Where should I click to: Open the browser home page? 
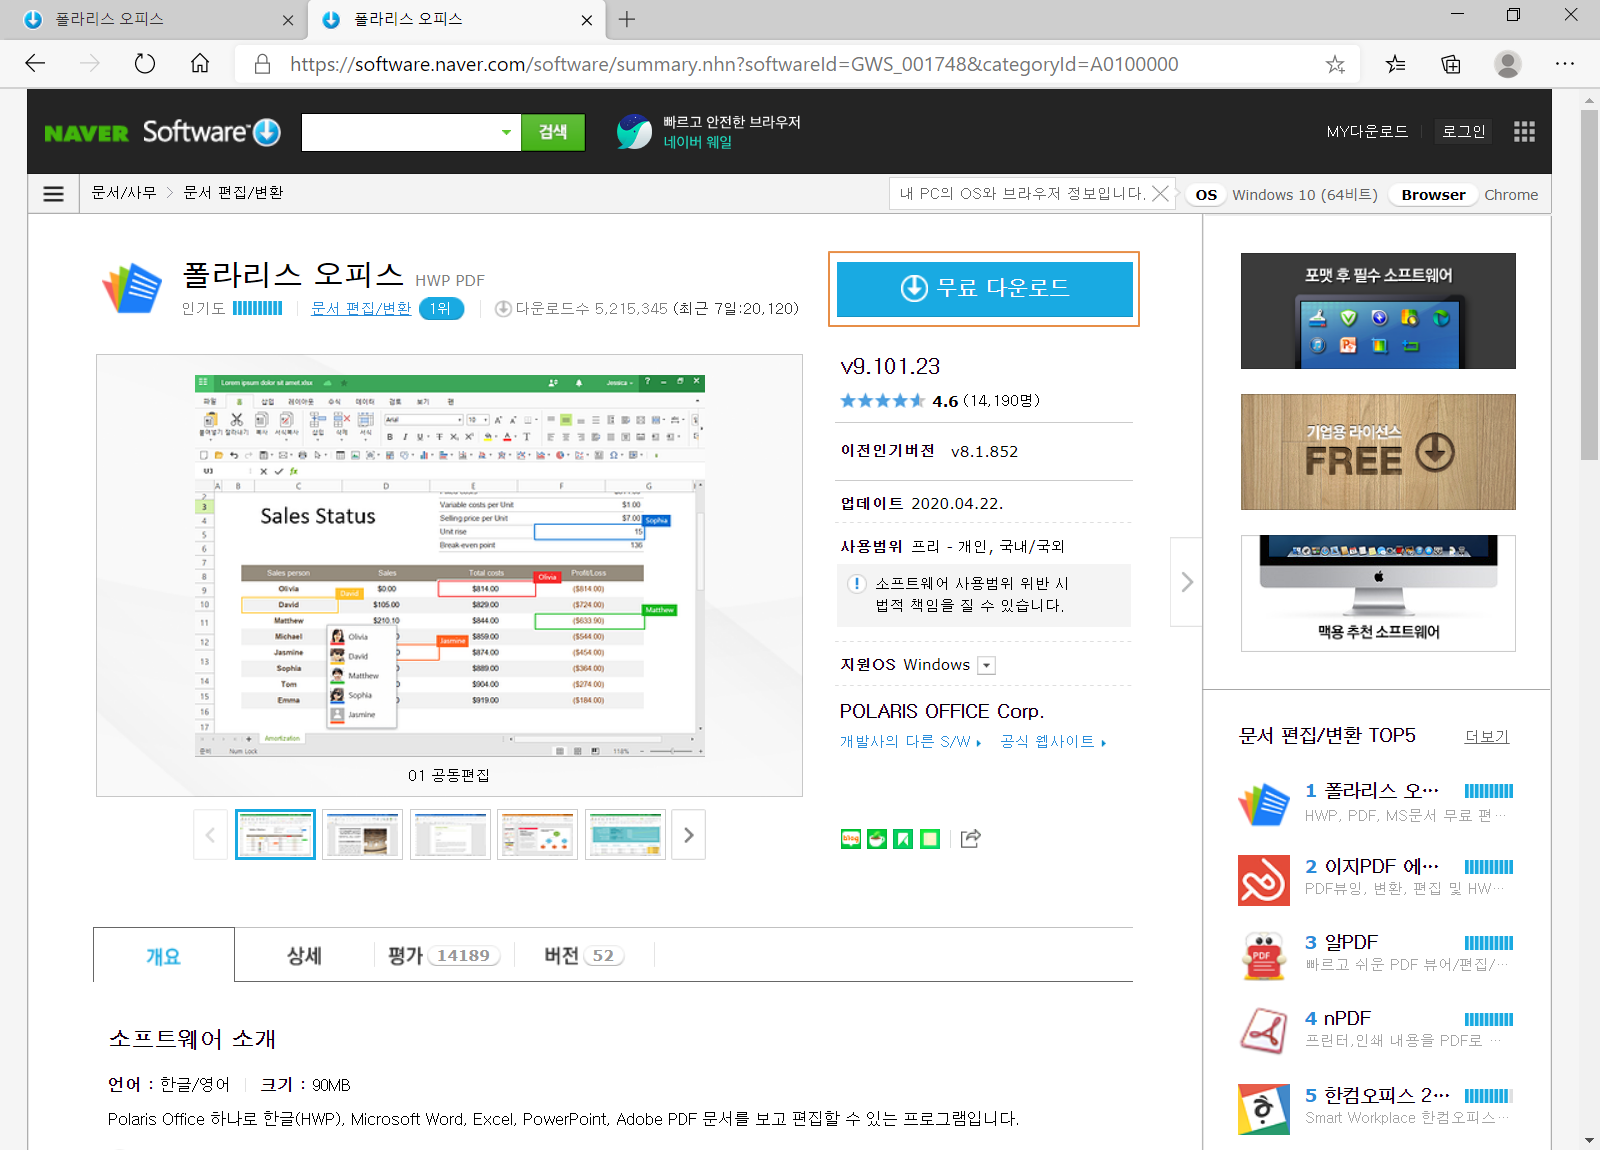pyautogui.click(x=200, y=64)
